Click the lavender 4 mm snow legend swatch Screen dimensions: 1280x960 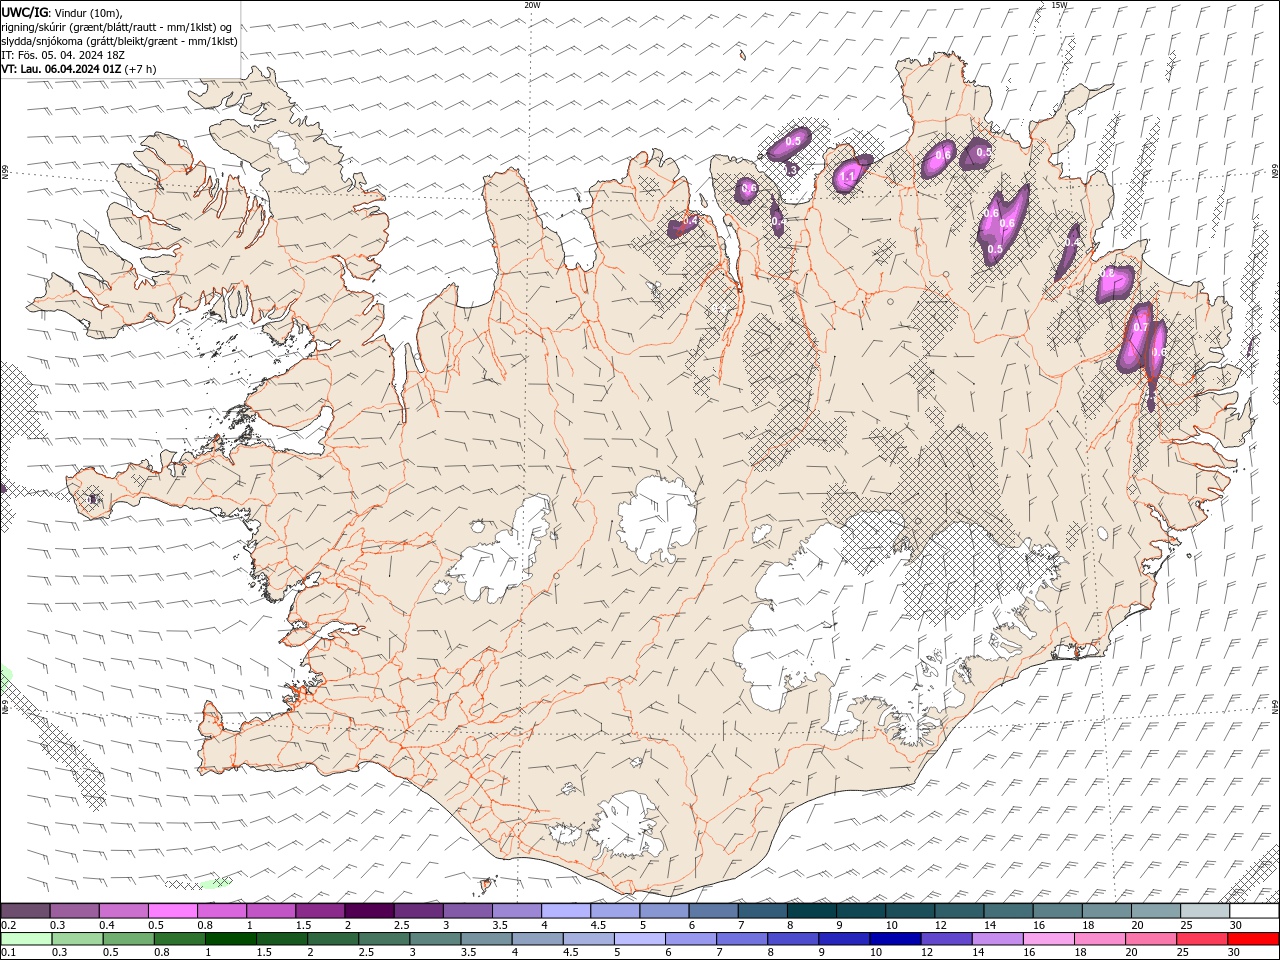click(566, 911)
